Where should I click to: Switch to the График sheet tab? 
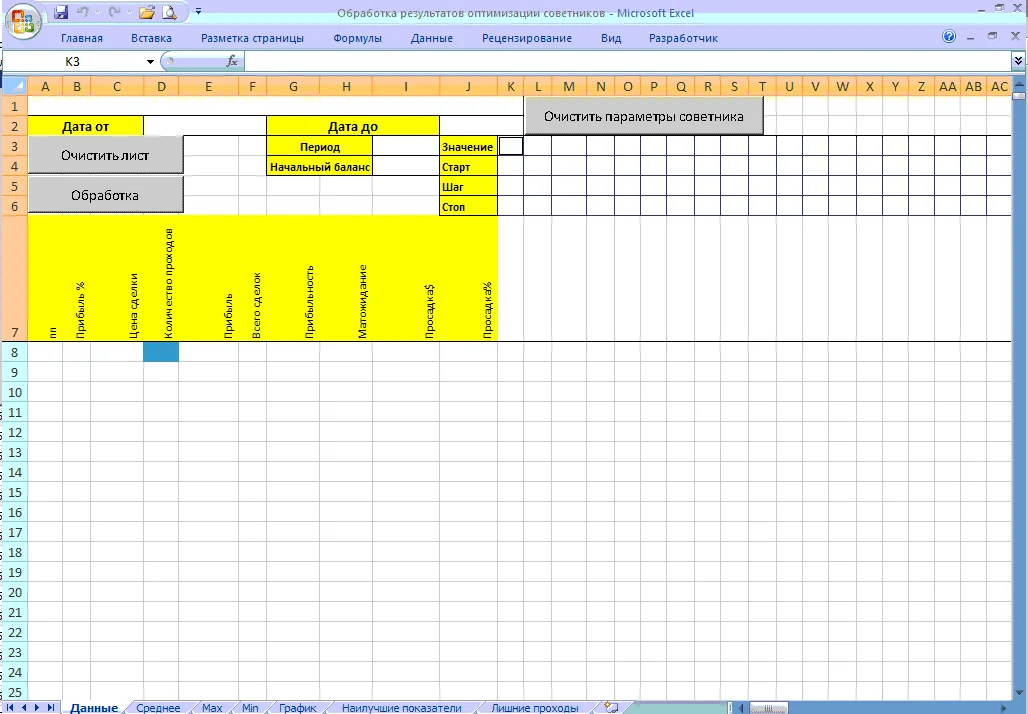[297, 707]
